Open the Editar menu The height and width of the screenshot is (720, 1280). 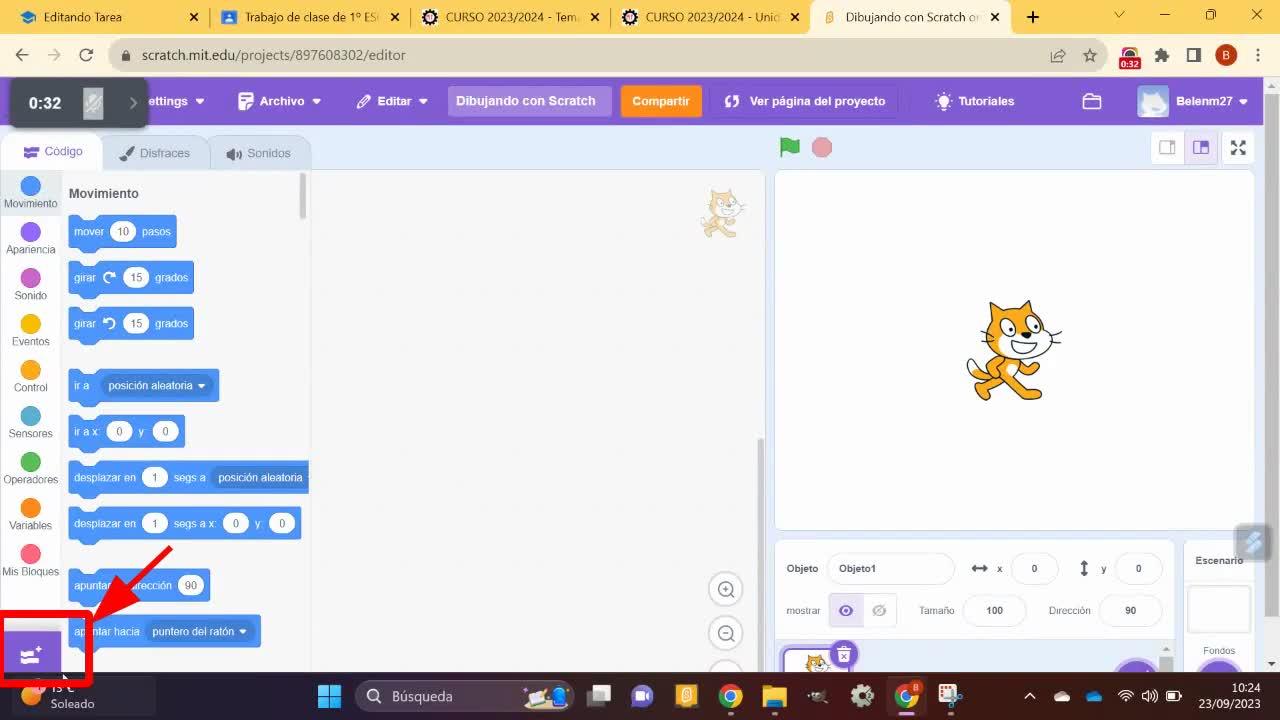pos(392,101)
